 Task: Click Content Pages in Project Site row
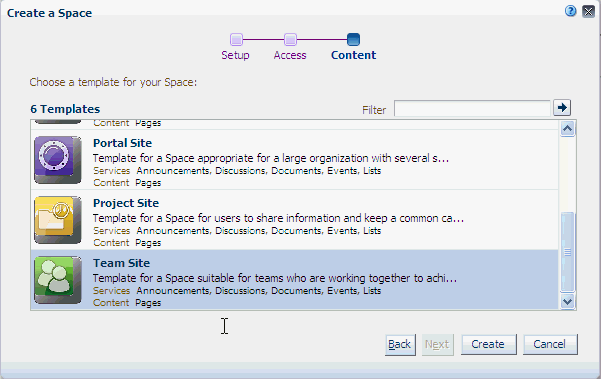pyautogui.click(x=127, y=243)
